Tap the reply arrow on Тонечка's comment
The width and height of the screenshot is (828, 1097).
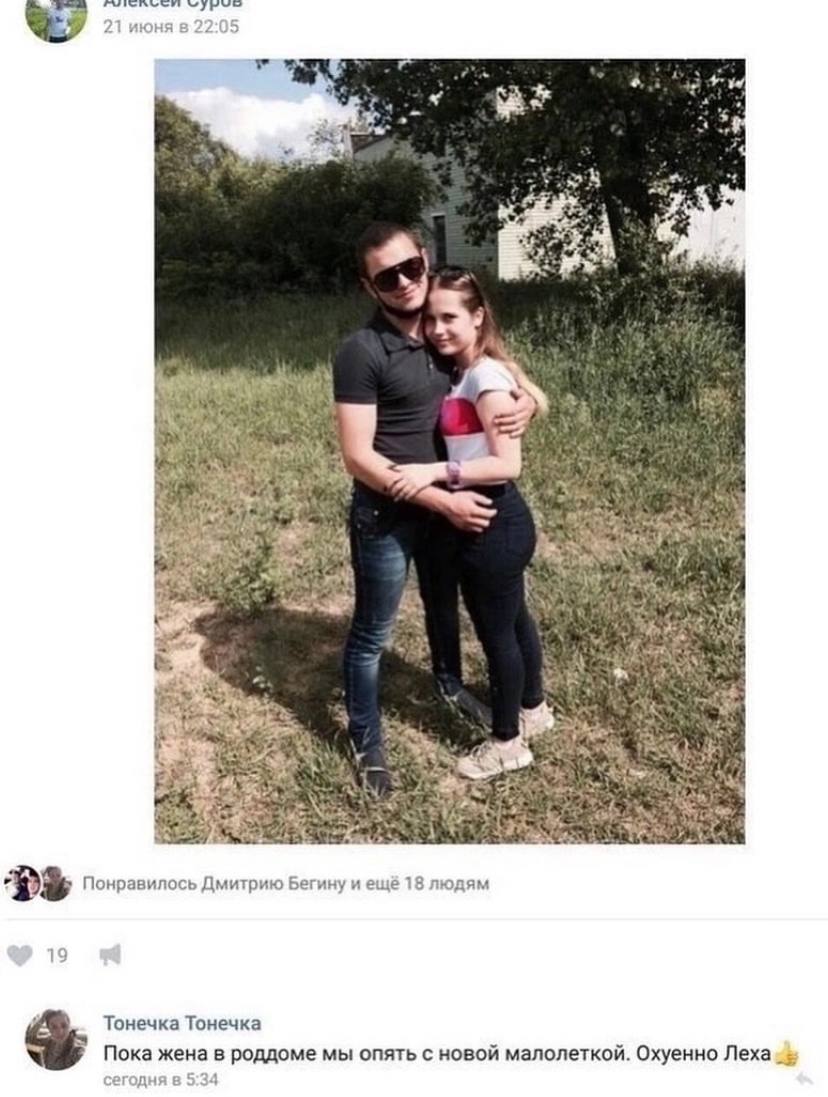(x=804, y=1080)
